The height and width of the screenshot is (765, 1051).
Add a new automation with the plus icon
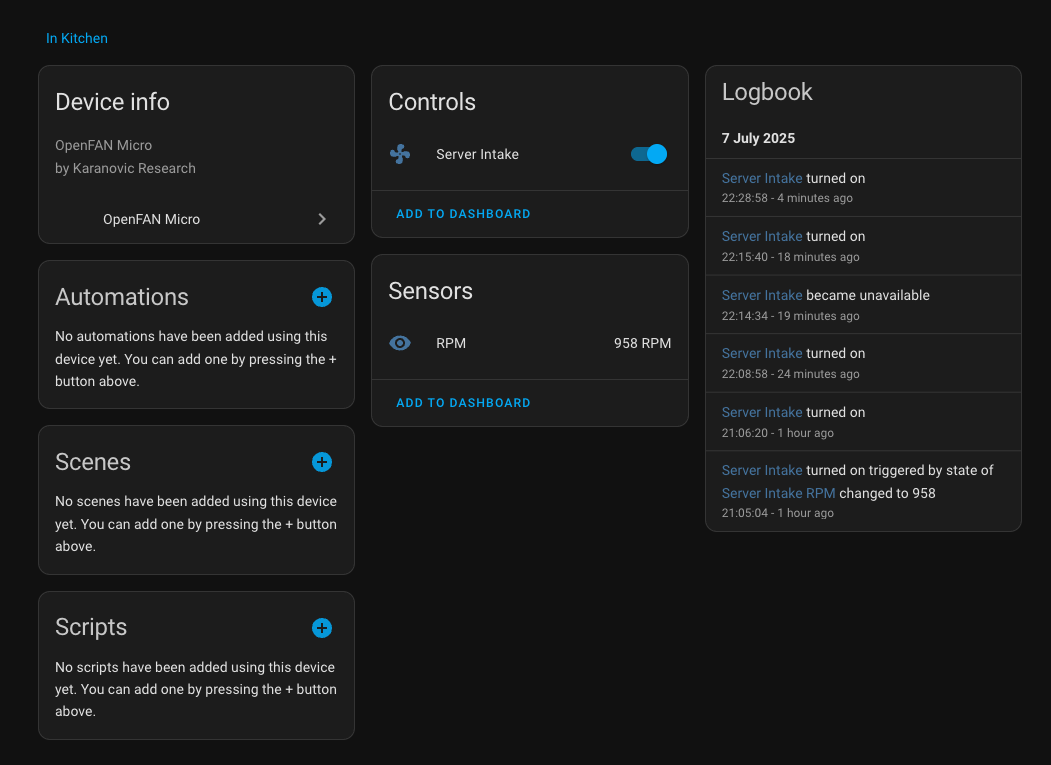[x=321, y=297]
